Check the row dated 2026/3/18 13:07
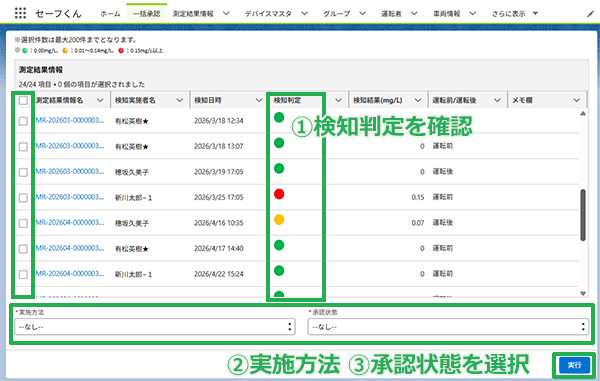 [23, 147]
